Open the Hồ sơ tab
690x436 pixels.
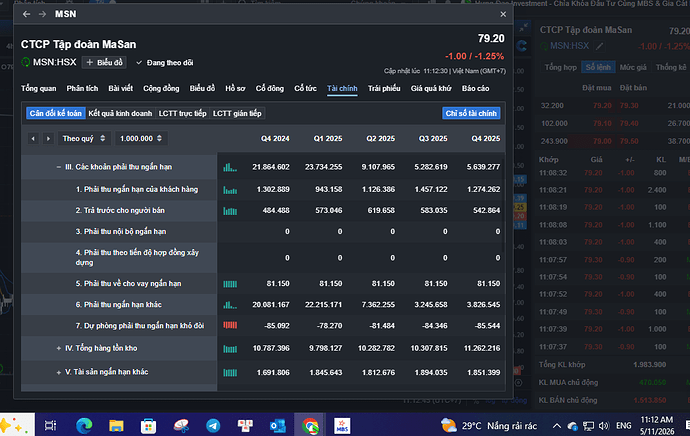point(235,88)
